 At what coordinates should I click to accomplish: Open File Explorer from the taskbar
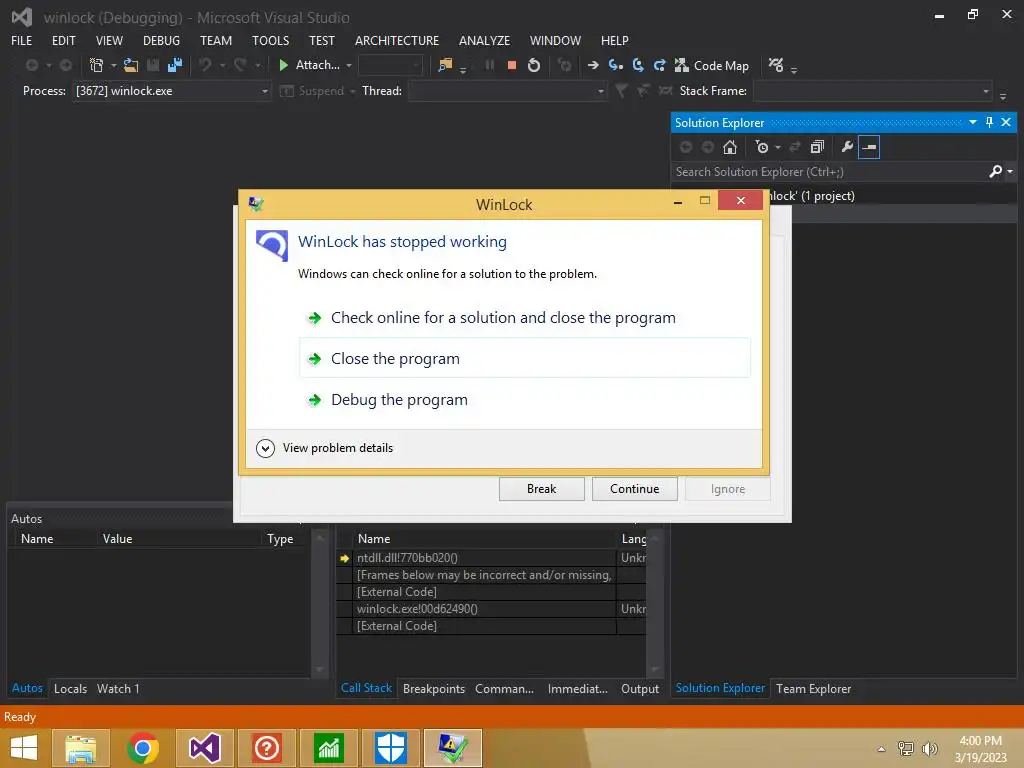pyautogui.click(x=81, y=748)
